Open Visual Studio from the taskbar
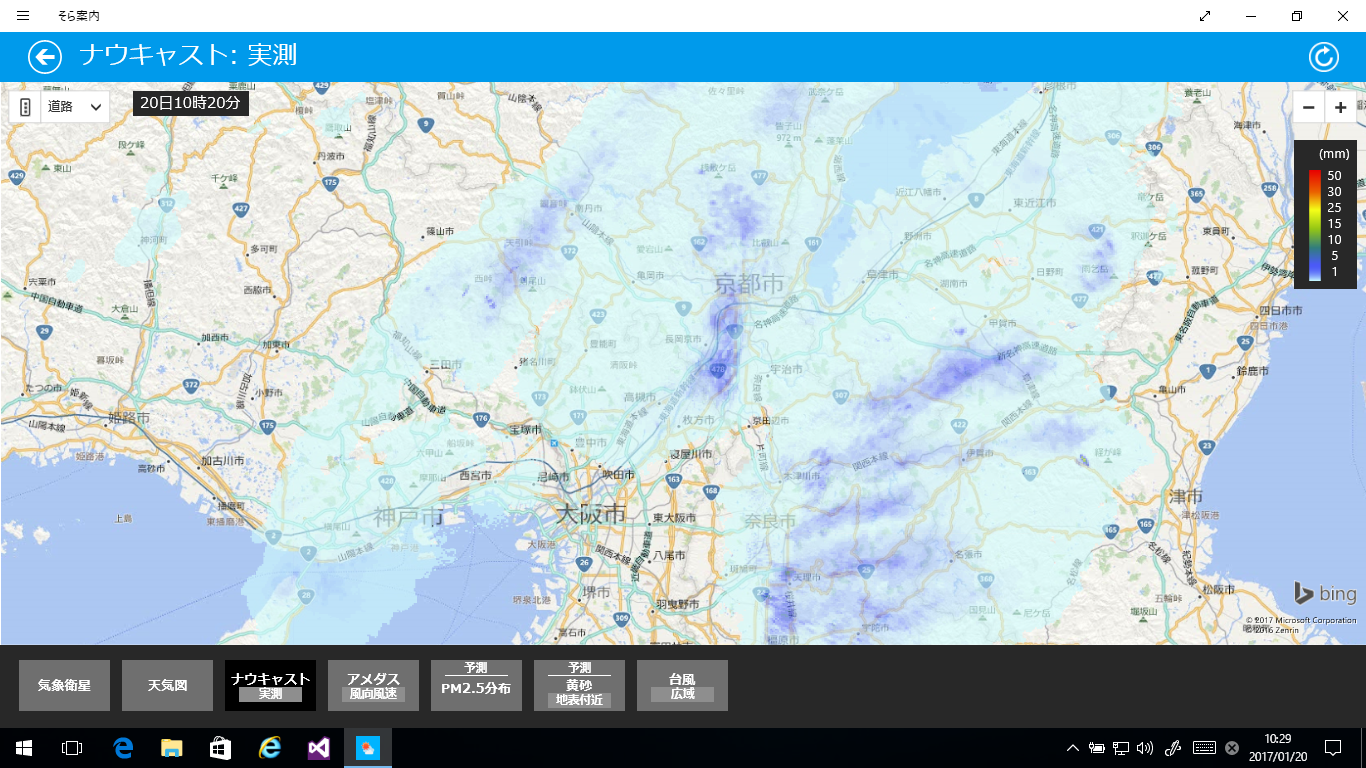This screenshot has height=768, width=1366. tap(319, 748)
